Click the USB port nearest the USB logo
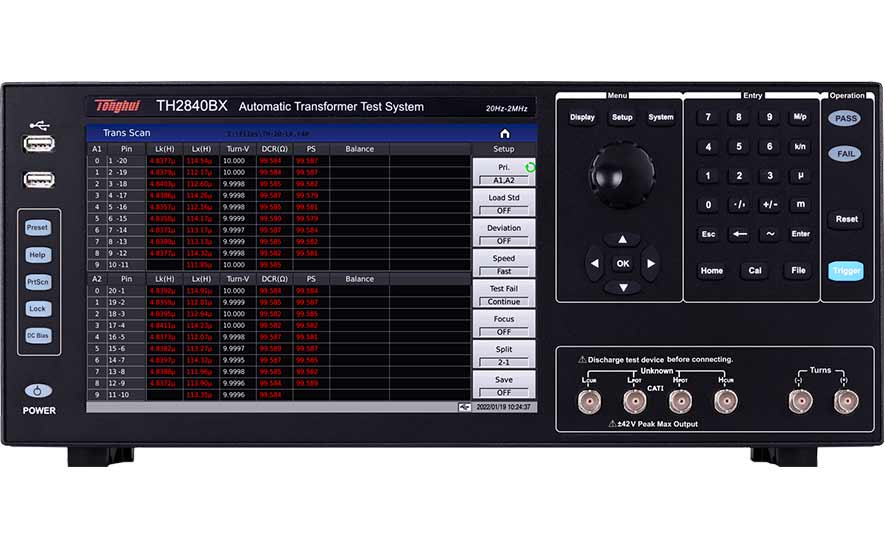Image resolution: width=885 pixels, height=548 pixels. 39,144
